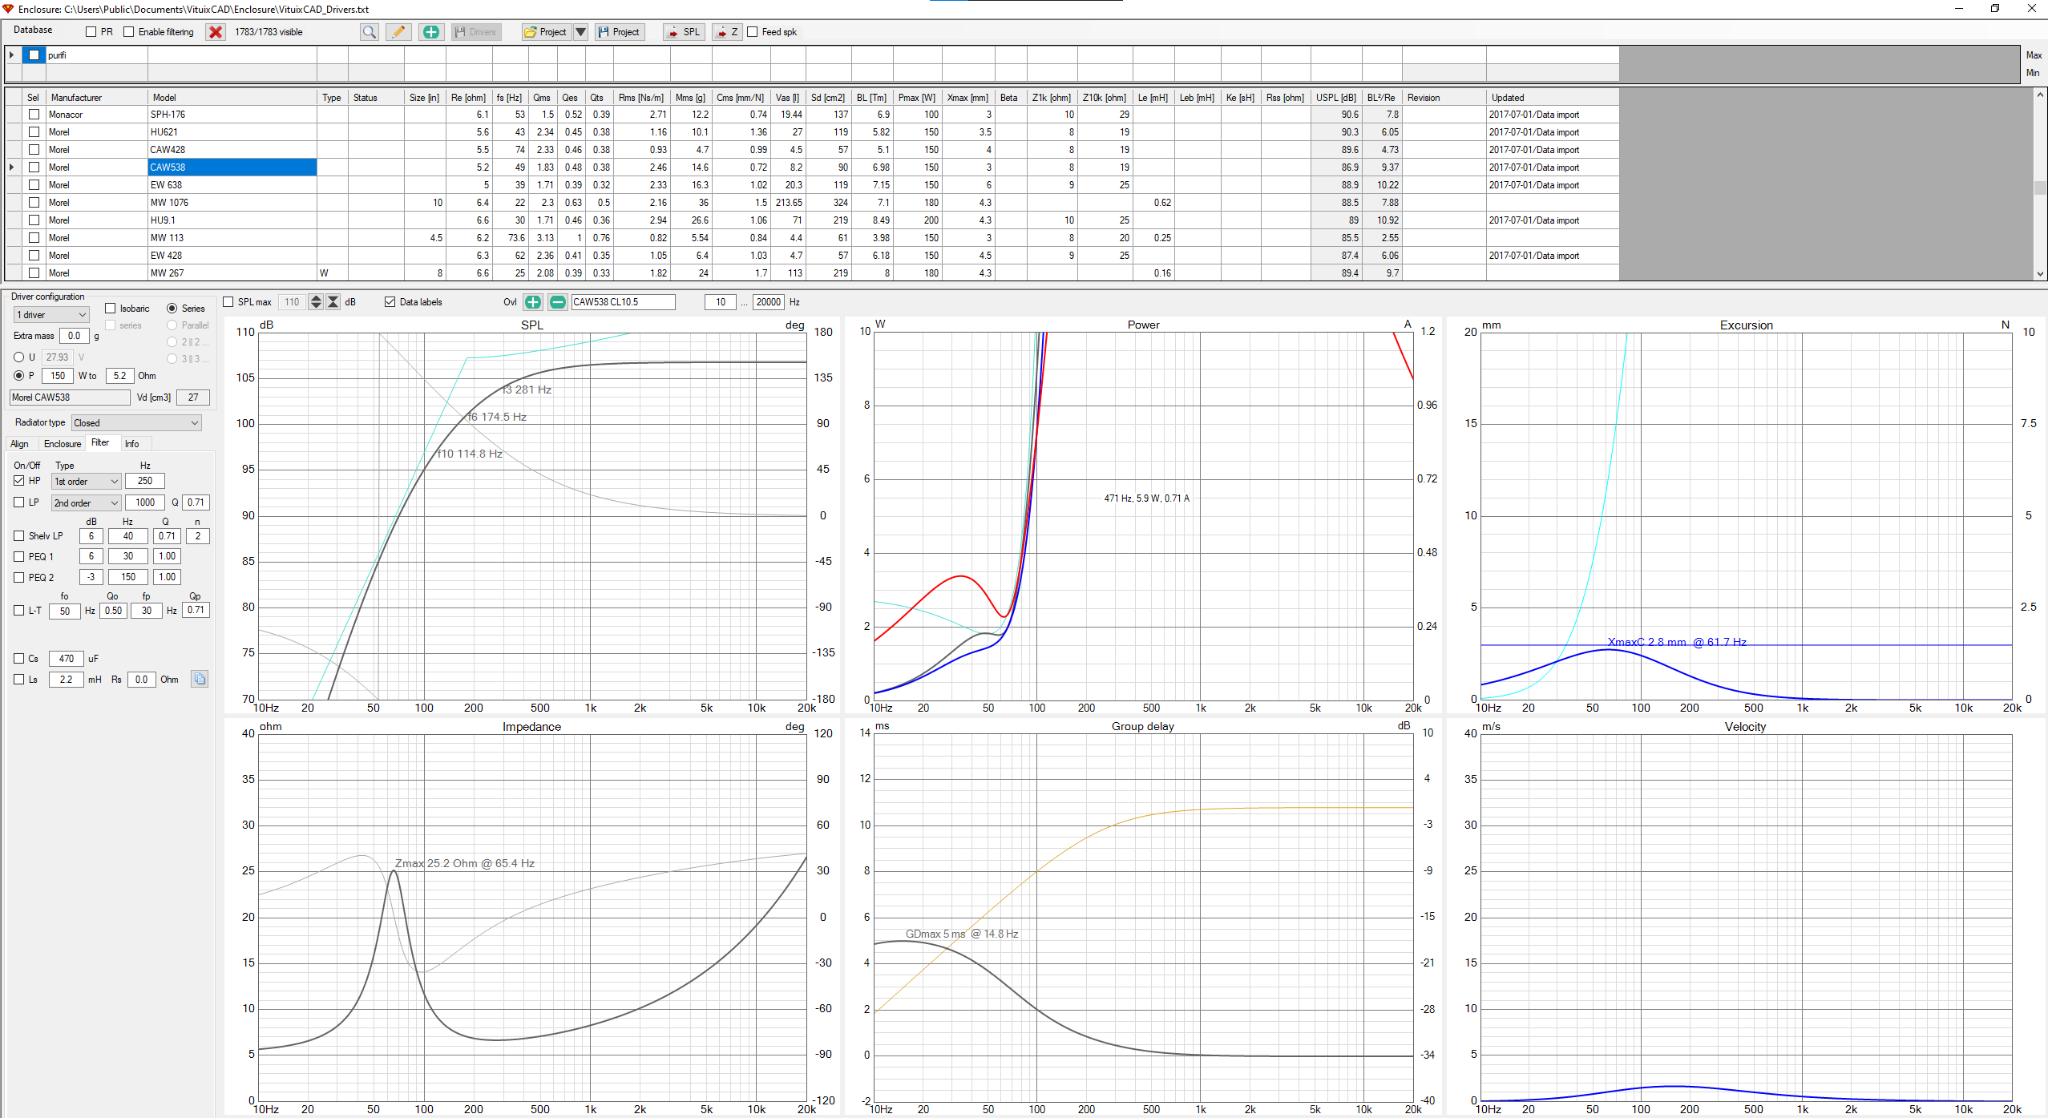
Task: Click the VituixCAD app icon in title bar
Action: [x=9, y=9]
